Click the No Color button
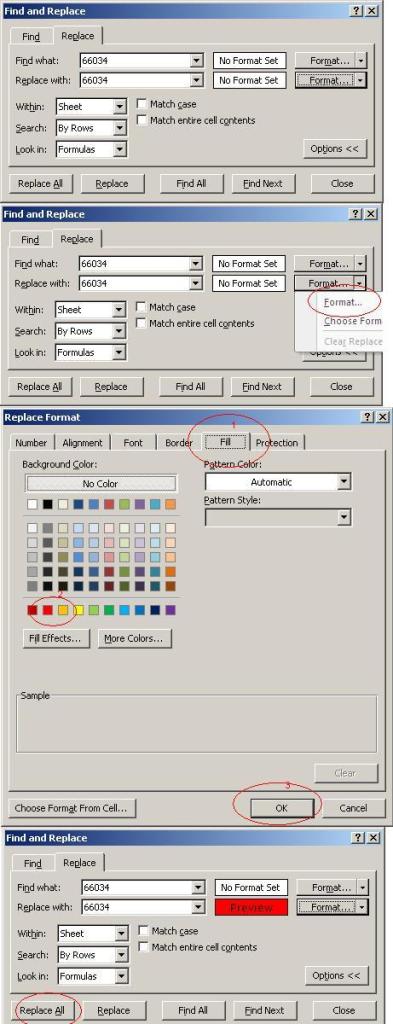Image resolution: width=393 pixels, height=1024 pixels. click(x=101, y=484)
